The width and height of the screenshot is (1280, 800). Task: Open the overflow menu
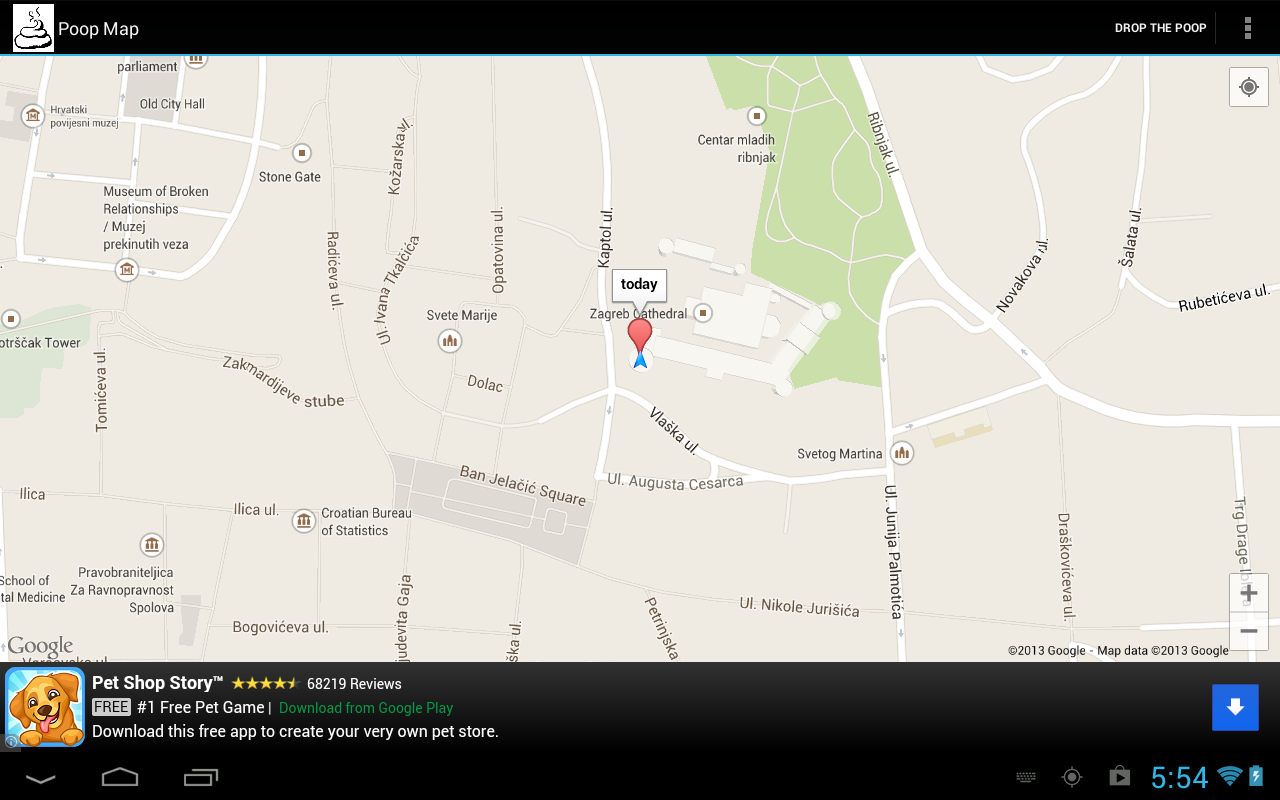pyautogui.click(x=1248, y=27)
